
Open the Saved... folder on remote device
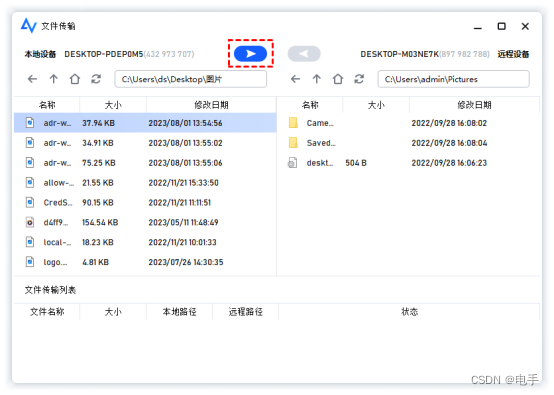point(408,143)
